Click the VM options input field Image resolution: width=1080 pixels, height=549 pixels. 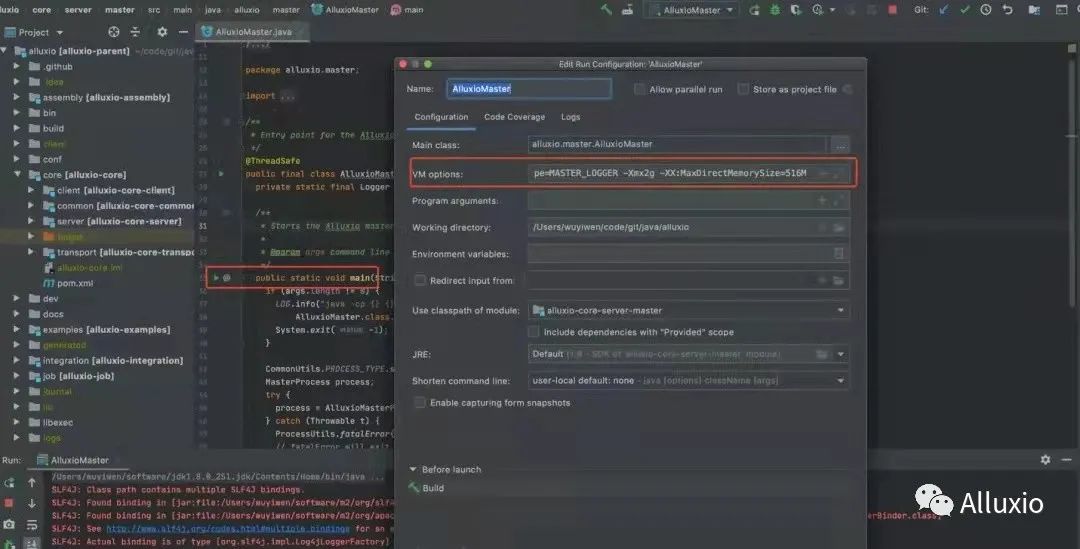(689, 173)
